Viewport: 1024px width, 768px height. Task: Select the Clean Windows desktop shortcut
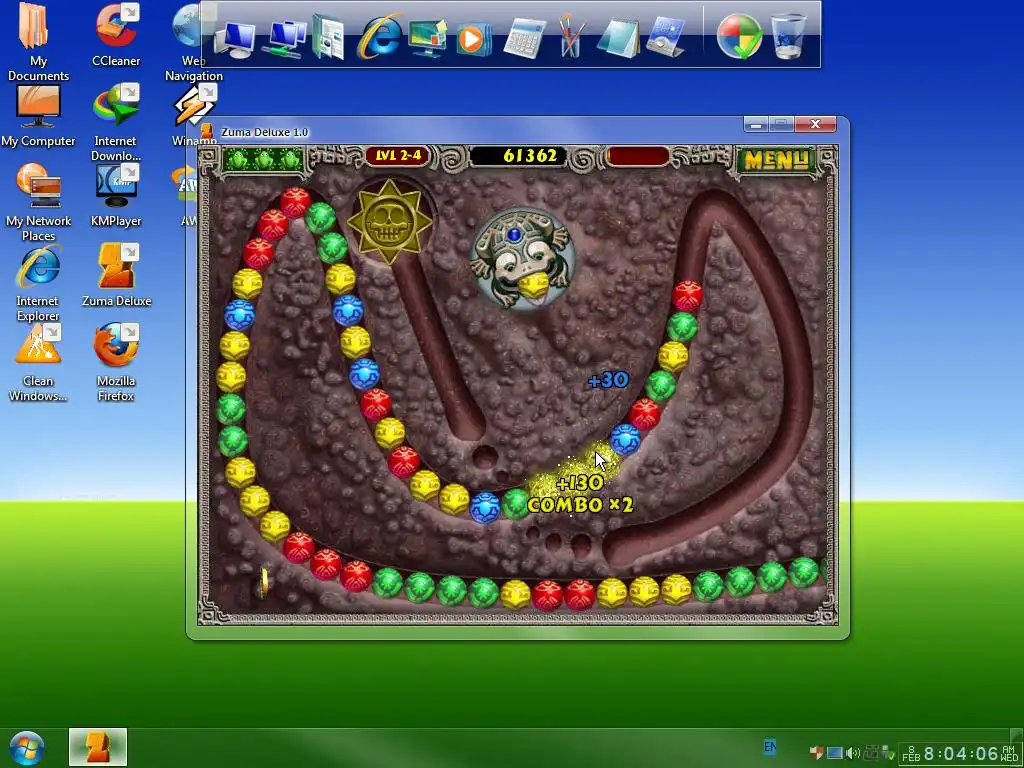pos(38,363)
